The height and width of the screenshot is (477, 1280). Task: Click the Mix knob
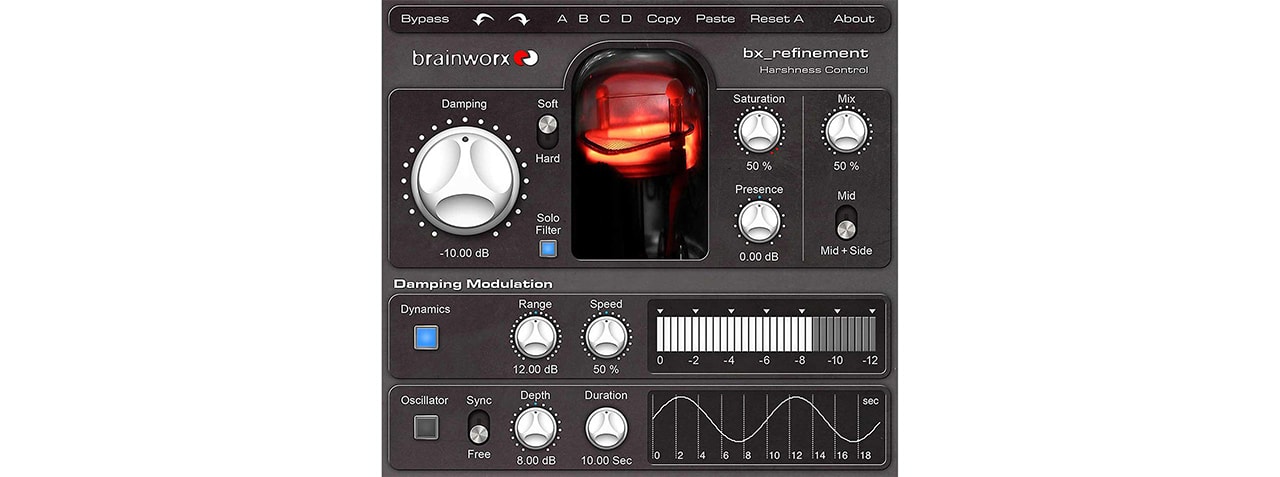click(846, 131)
